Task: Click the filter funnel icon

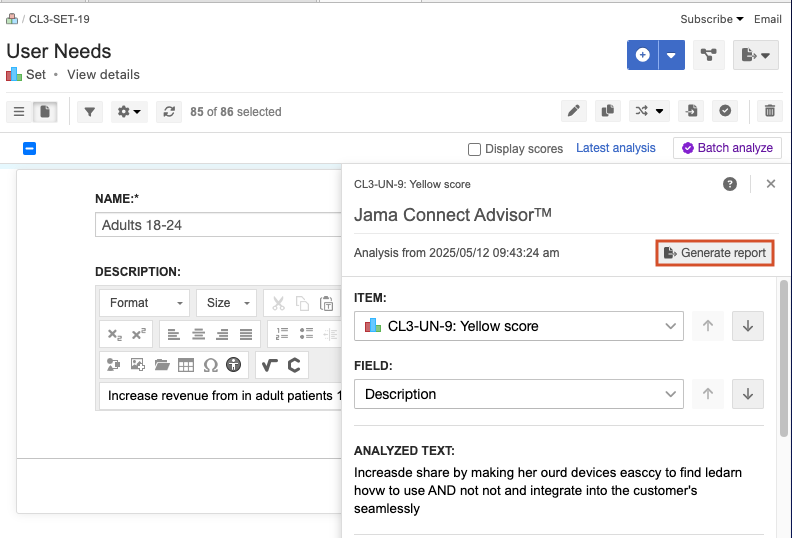Action: coord(90,112)
